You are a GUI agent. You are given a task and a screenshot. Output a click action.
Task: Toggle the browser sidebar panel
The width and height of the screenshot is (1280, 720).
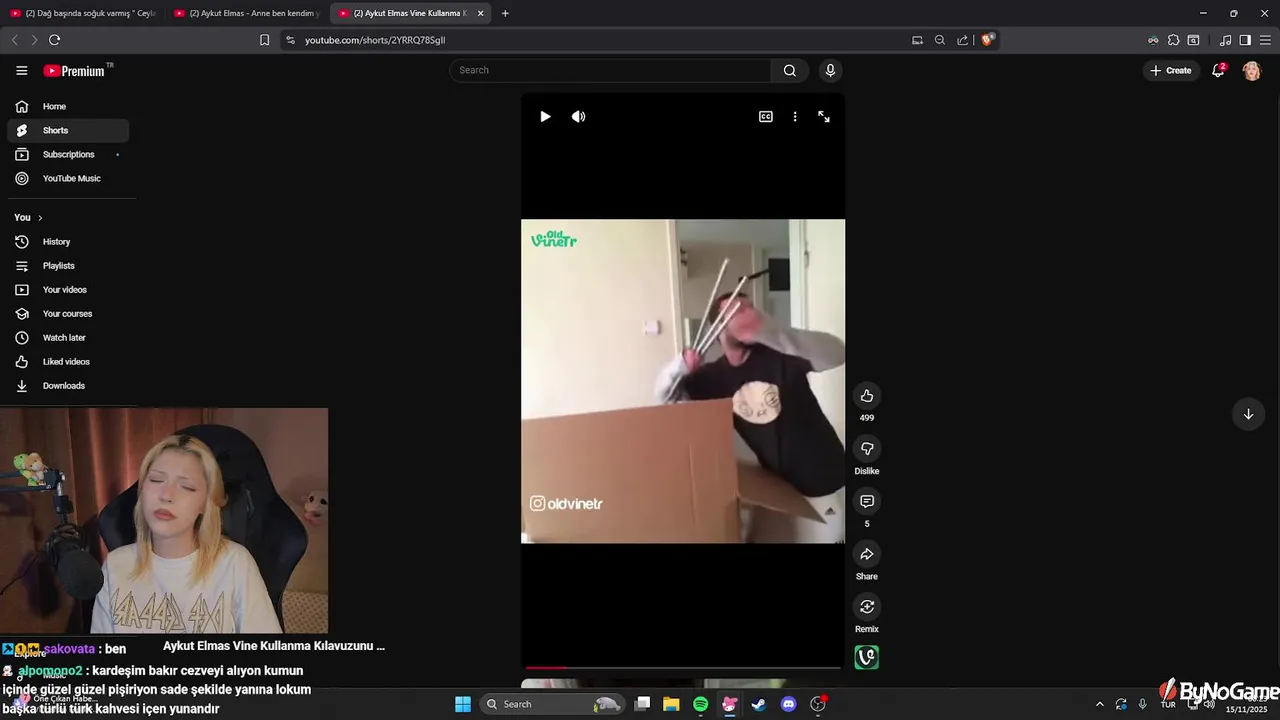[1245, 40]
